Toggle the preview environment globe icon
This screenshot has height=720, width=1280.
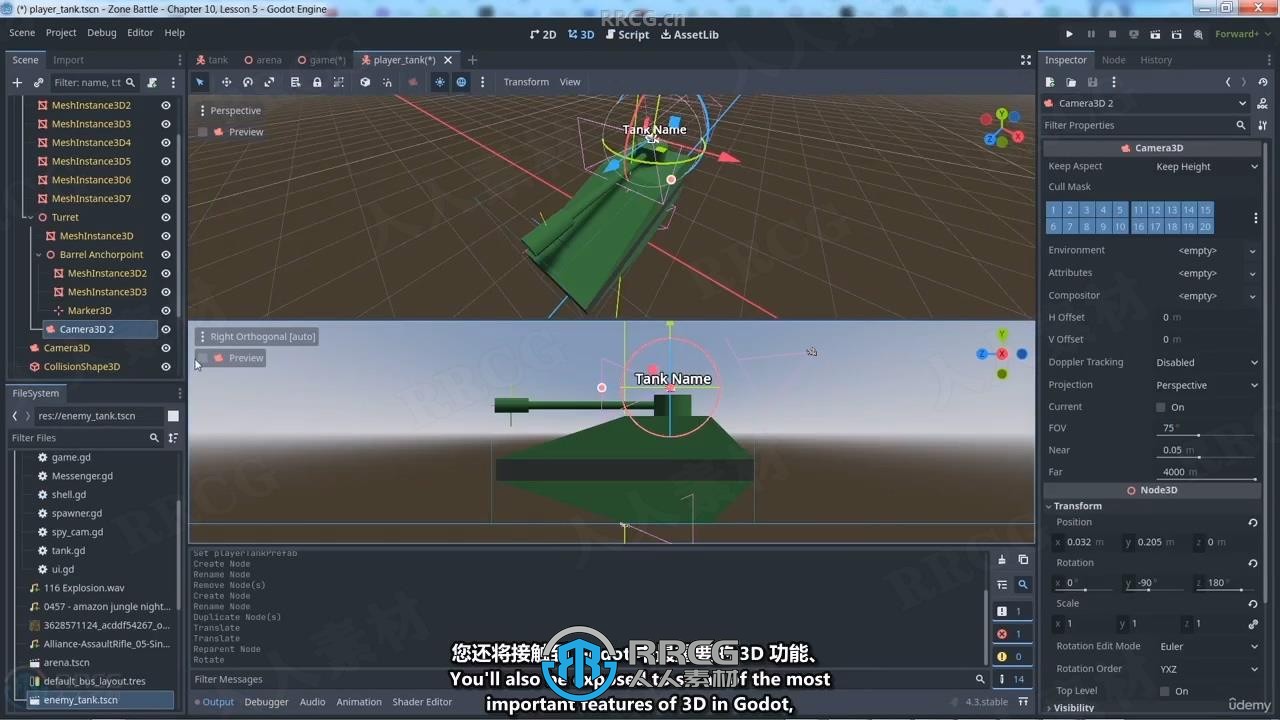point(461,82)
